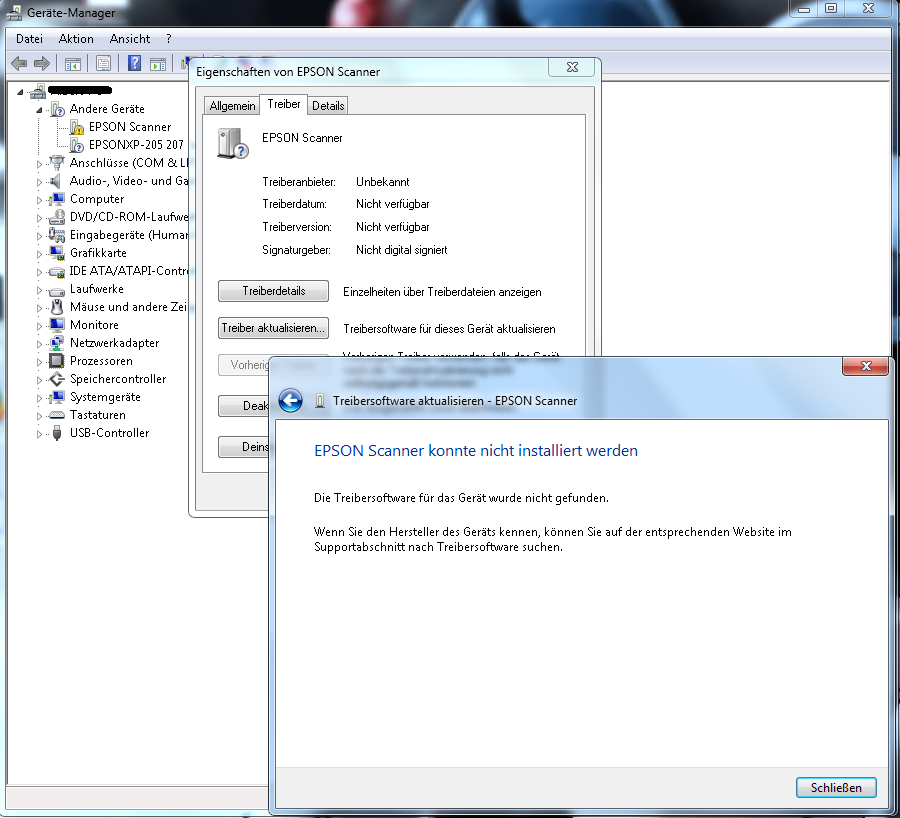Click the blue back arrow in driver wizard

click(290, 400)
